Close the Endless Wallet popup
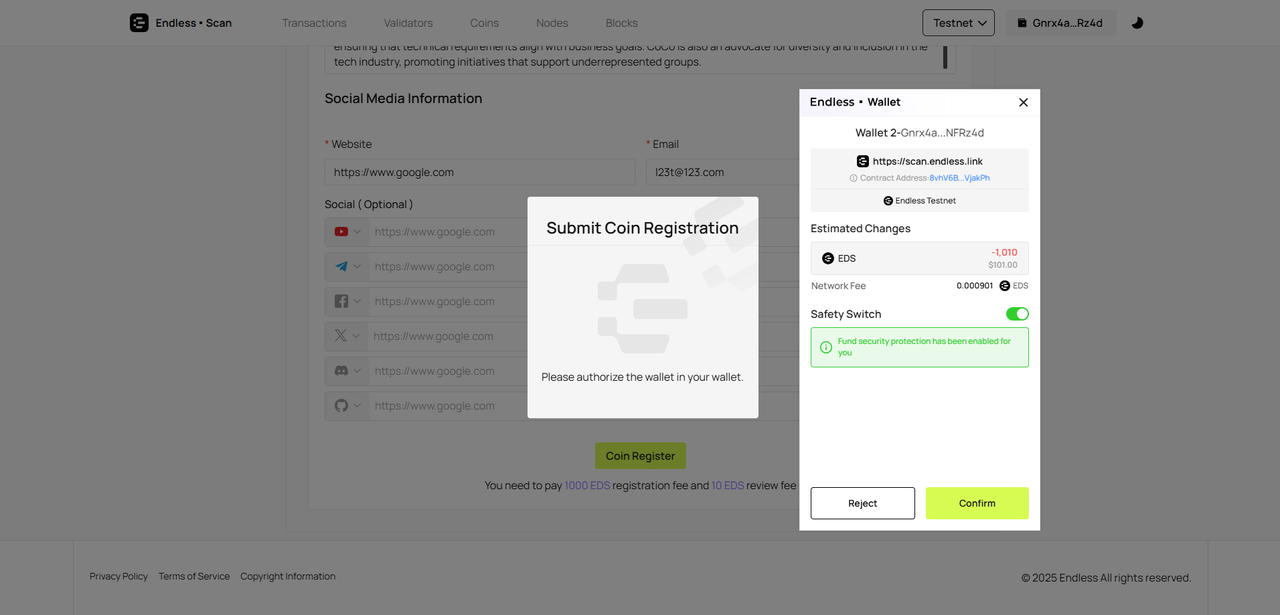Viewport: 1280px width, 615px height. click(x=1023, y=102)
